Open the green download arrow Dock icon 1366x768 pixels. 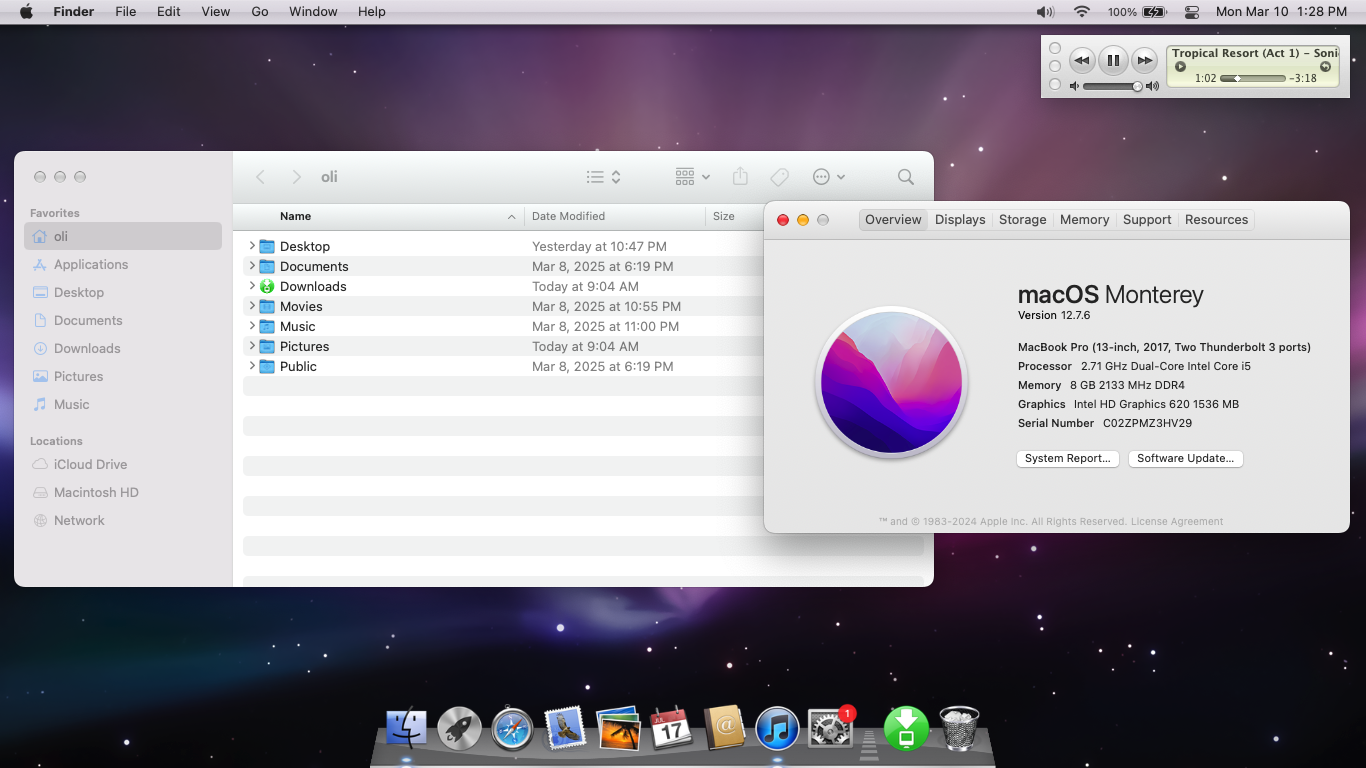906,729
